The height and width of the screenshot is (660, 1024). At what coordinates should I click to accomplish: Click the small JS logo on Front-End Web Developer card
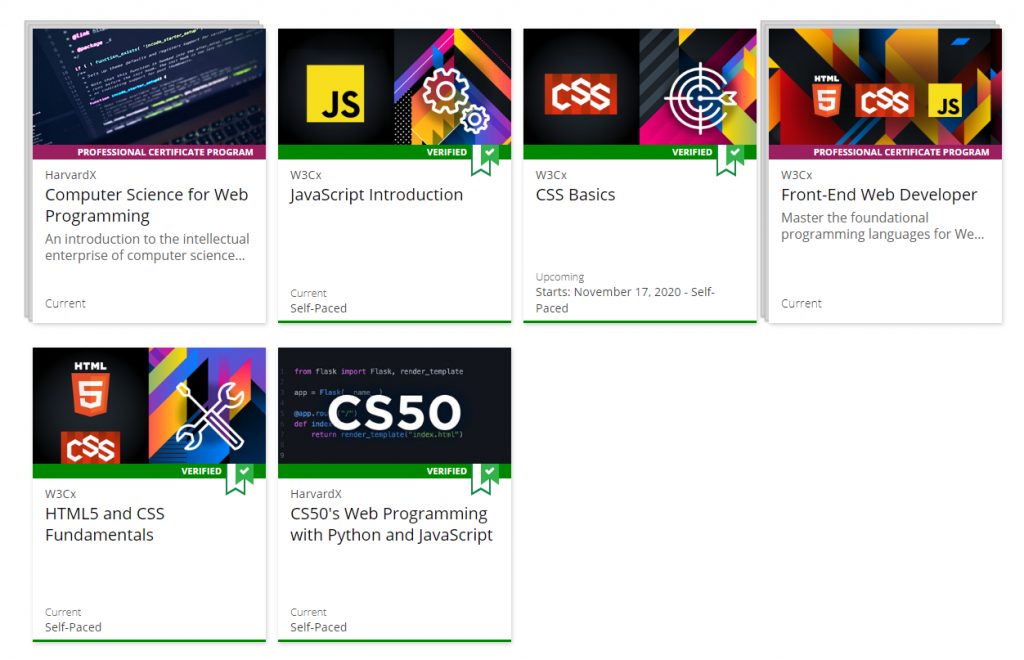click(x=945, y=101)
